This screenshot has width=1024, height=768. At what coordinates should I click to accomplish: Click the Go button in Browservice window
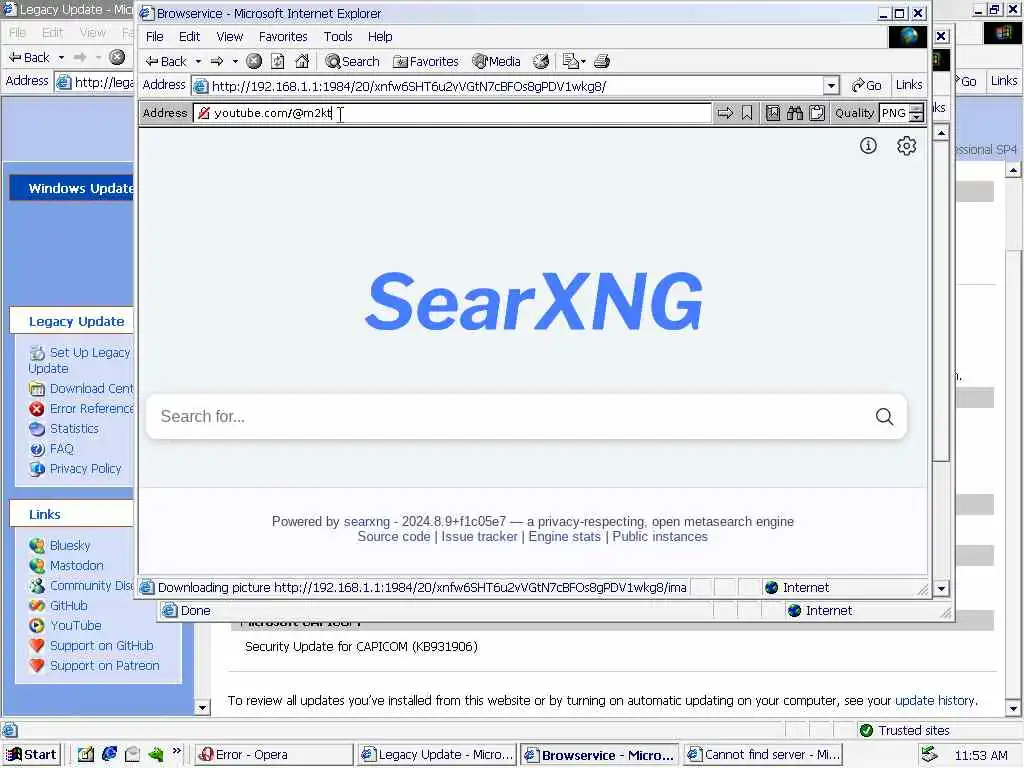(x=867, y=86)
